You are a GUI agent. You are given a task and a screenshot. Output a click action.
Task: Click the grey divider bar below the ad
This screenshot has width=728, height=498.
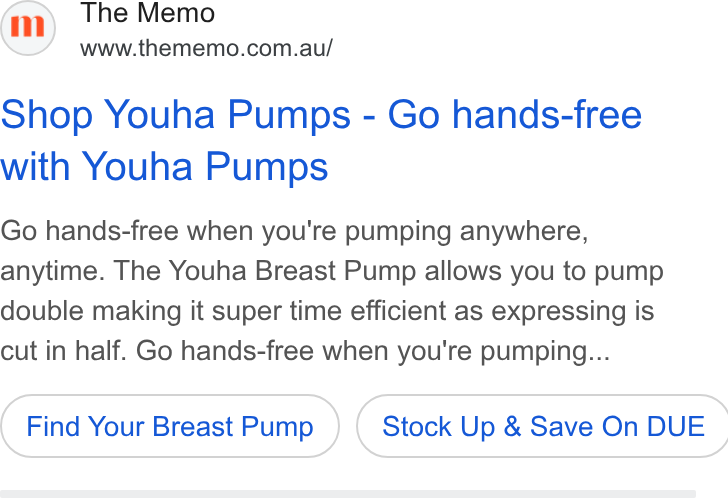(348, 494)
